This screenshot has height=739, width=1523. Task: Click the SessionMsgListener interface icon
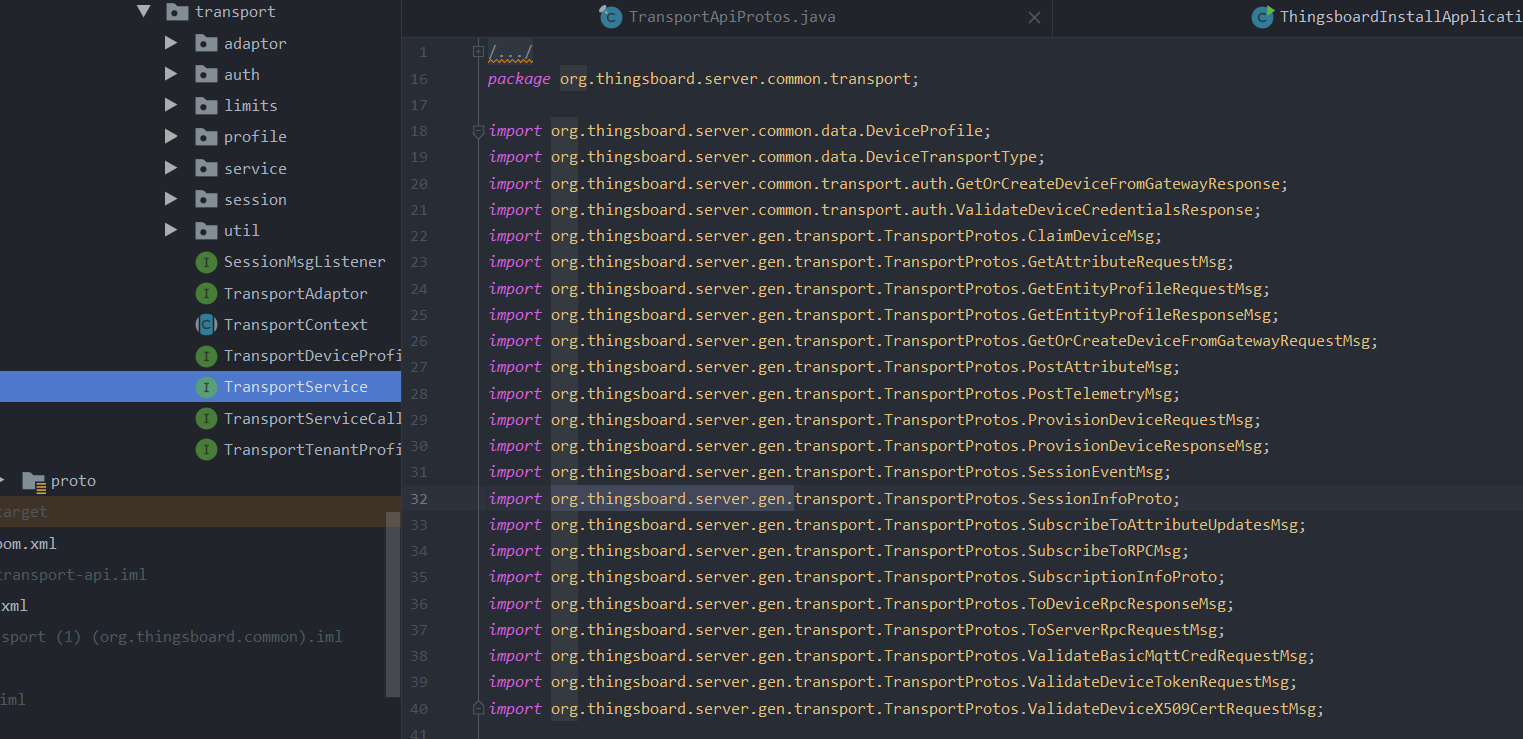(206, 262)
